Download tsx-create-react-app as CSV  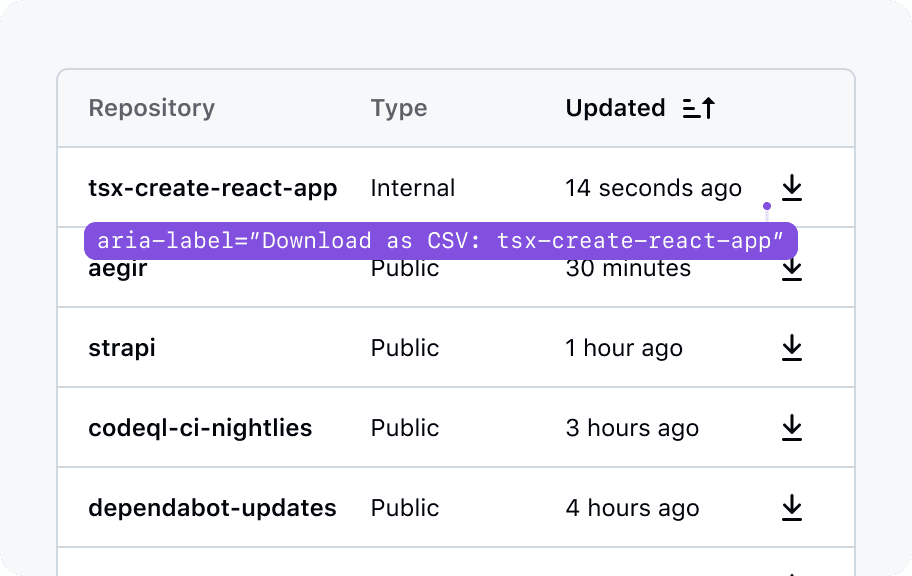(x=792, y=187)
